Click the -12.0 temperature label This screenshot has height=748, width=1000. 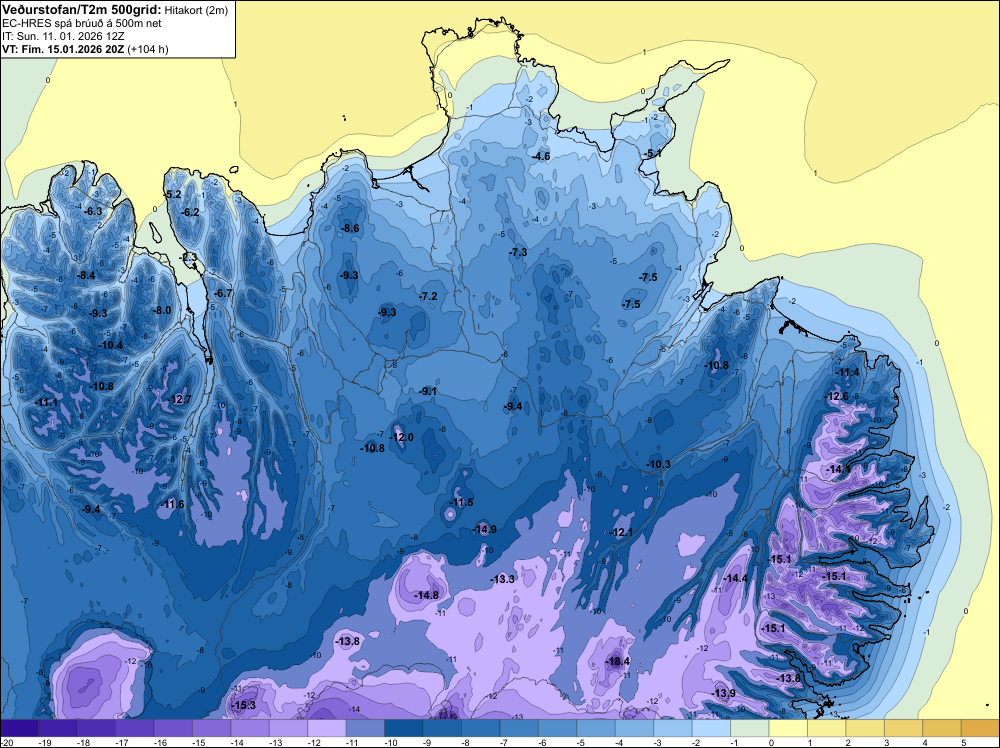click(x=402, y=437)
